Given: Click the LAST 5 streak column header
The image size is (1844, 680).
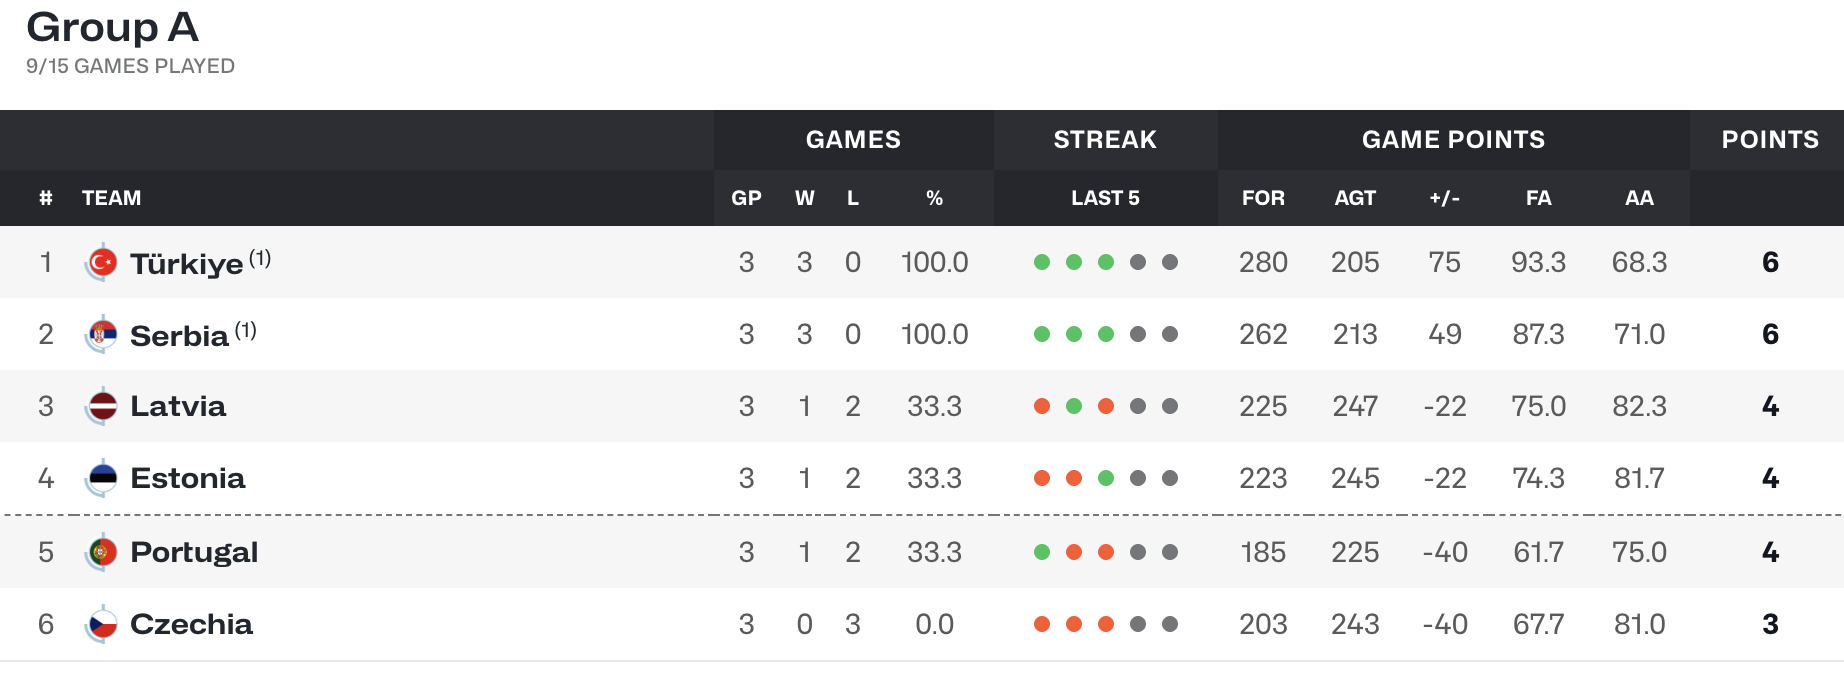Looking at the screenshot, I should 1105,198.
